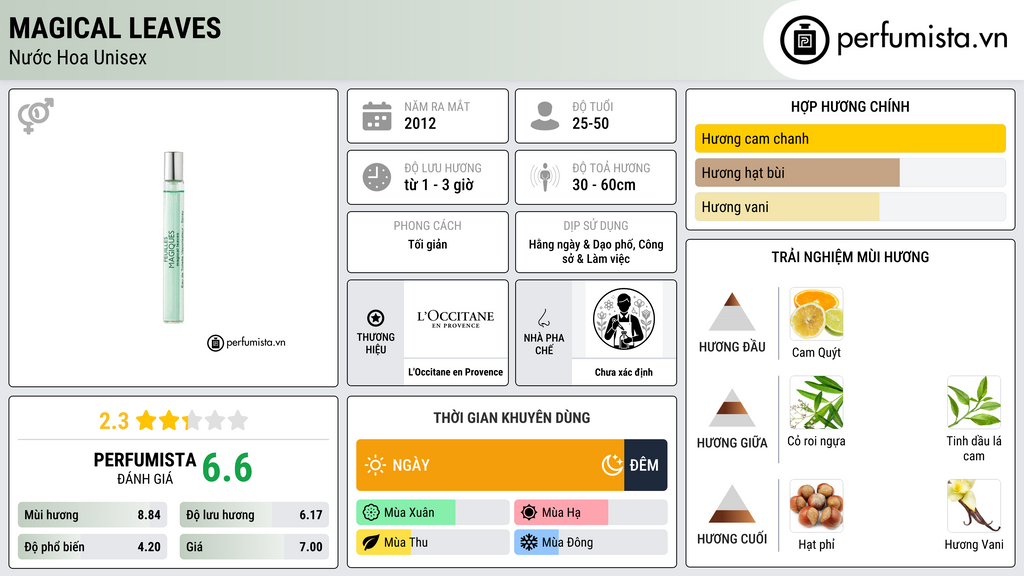Click the HỢP HƯƠNG CHÍNH heading
1024x576 pixels.
click(850, 106)
